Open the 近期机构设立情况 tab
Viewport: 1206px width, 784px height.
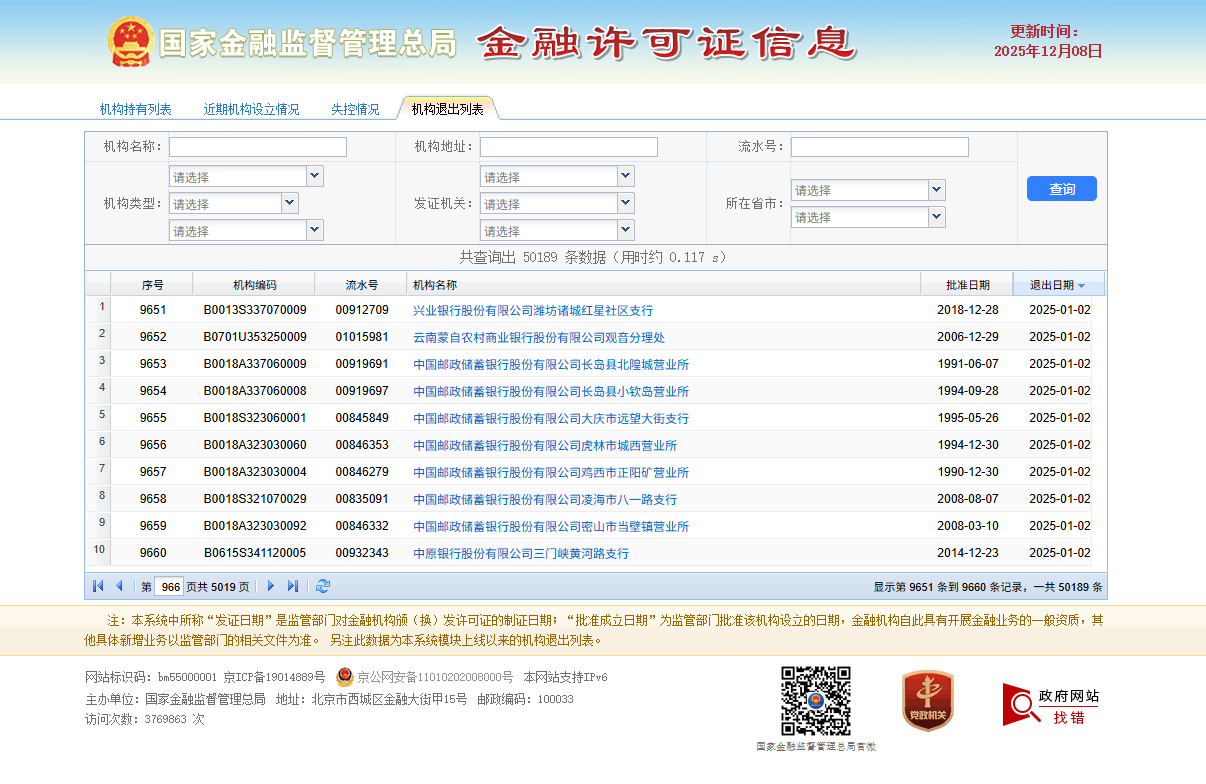(x=251, y=109)
